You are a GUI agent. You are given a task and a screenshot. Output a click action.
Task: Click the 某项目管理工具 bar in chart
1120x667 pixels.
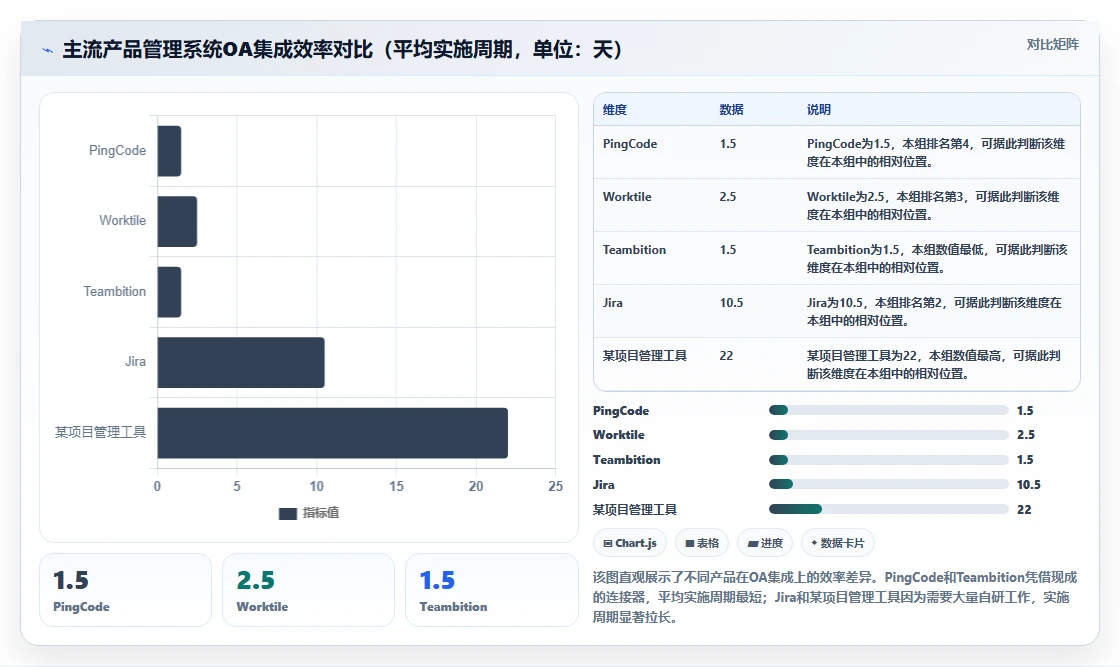tap(332, 433)
